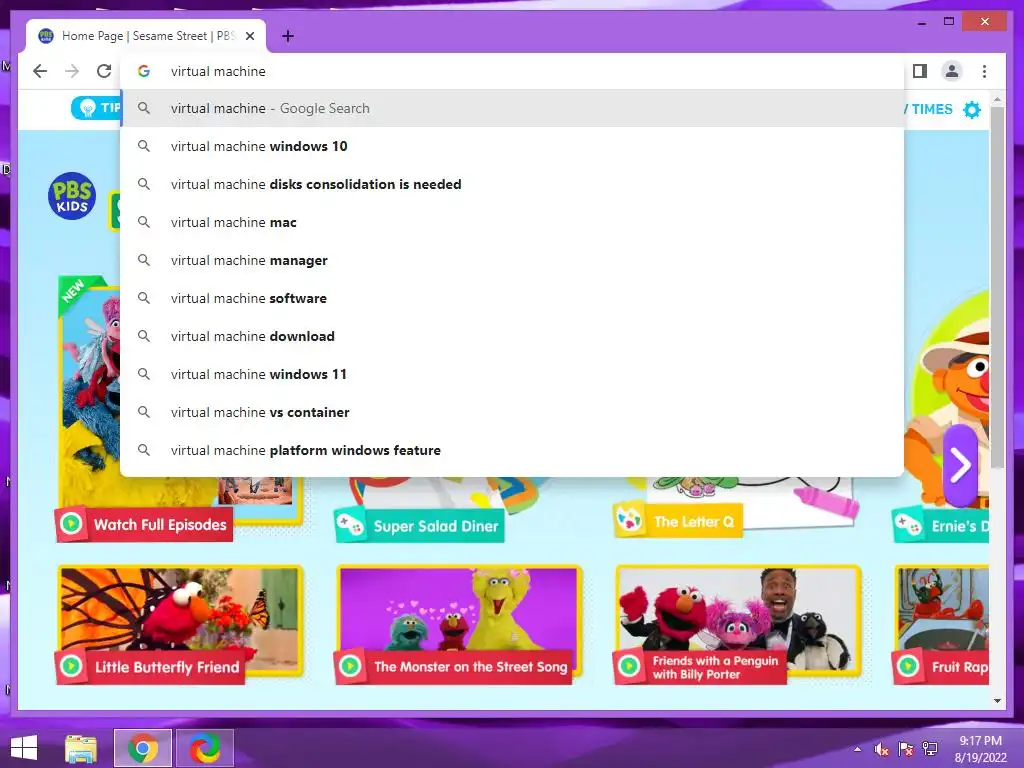
Task: Click the TIMES link in the header
Action: (931, 109)
